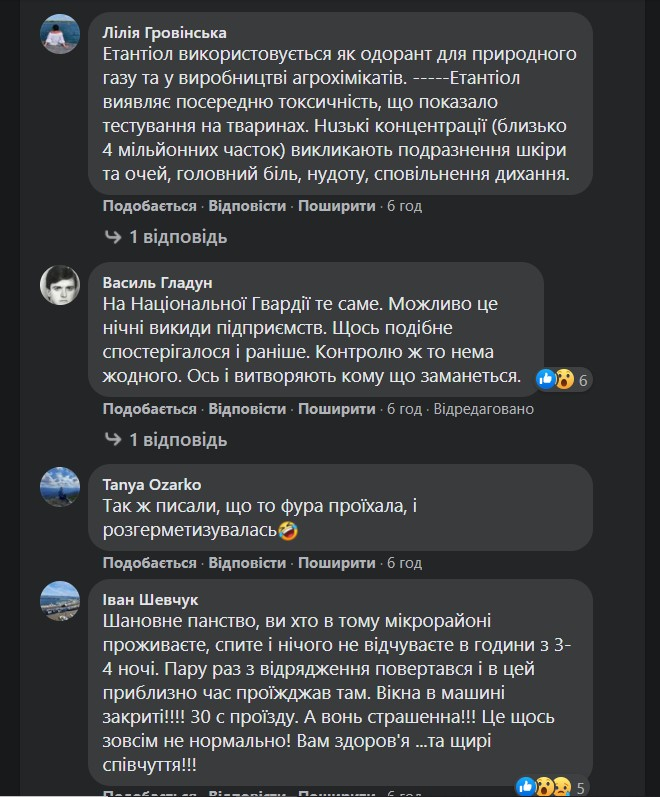660x797 pixels.
Task: Open Іван Шевчук's avatar image
Action: click(x=60, y=601)
